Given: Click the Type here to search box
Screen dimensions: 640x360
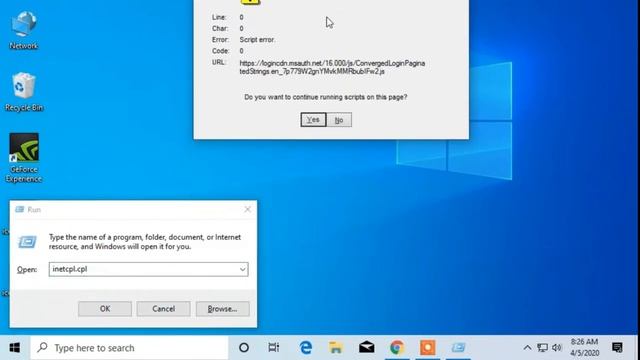Looking at the screenshot, I should pos(129,348).
